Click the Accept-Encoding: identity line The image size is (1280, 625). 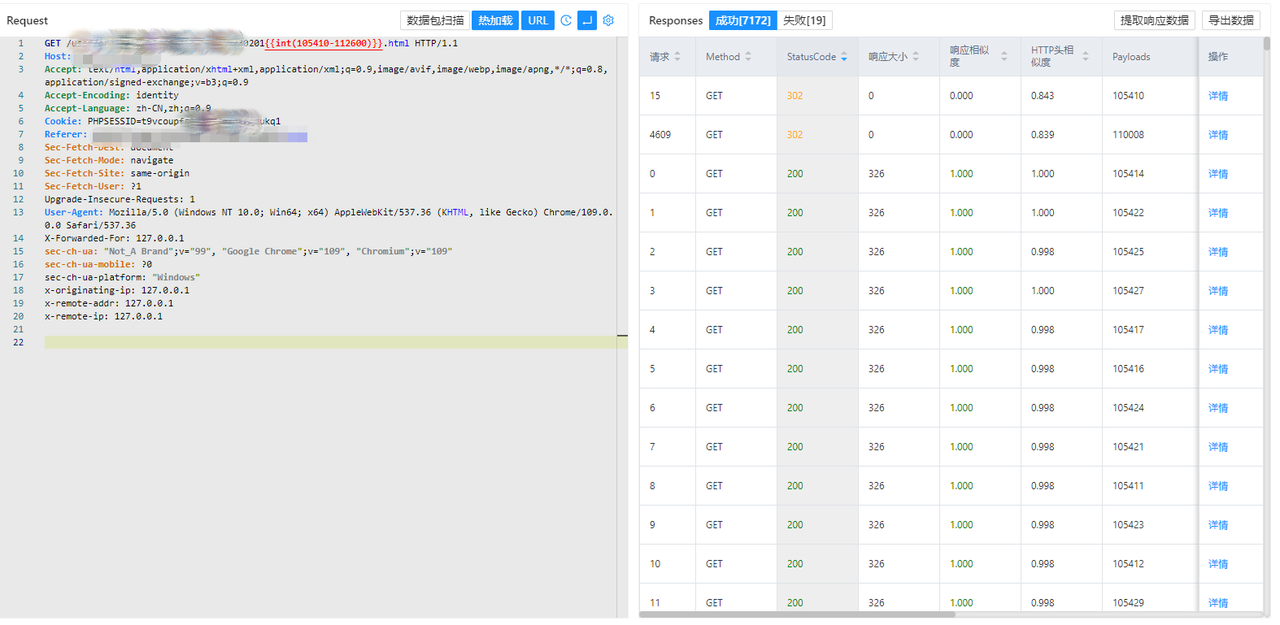[111, 95]
